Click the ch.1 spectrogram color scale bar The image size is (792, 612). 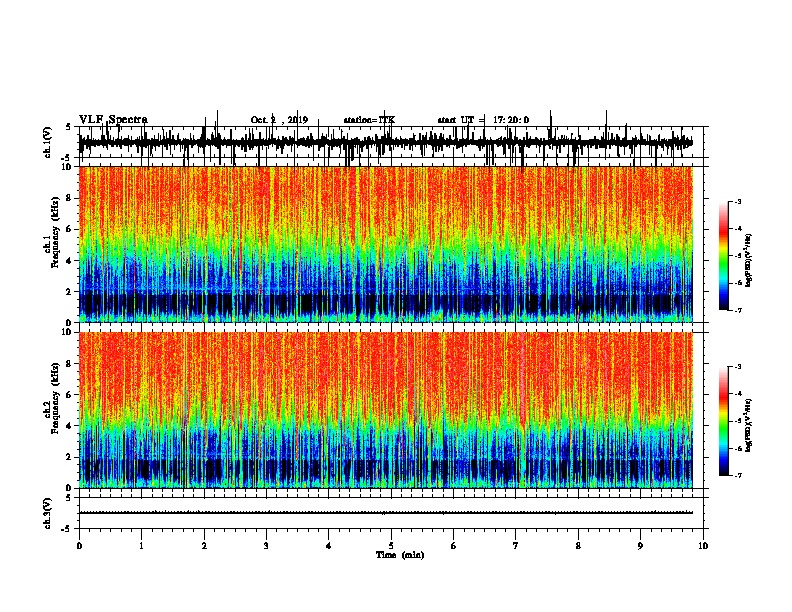[x=723, y=256]
